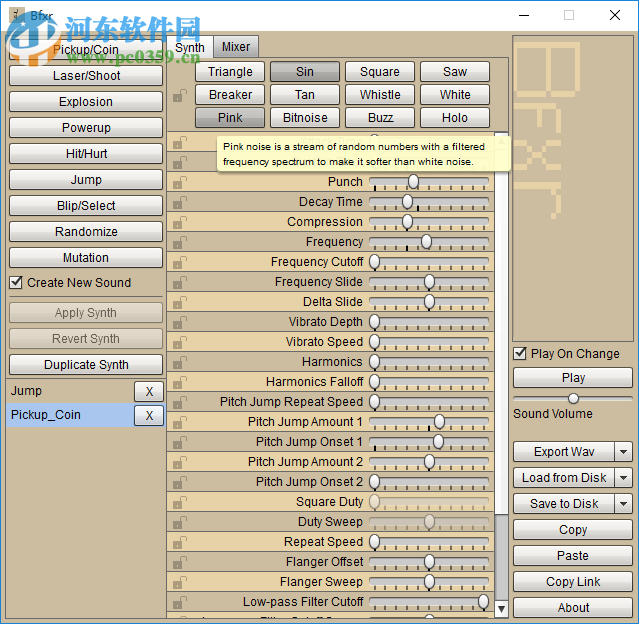Click the Mutation button
The image size is (639, 624).
pyautogui.click(x=86, y=258)
